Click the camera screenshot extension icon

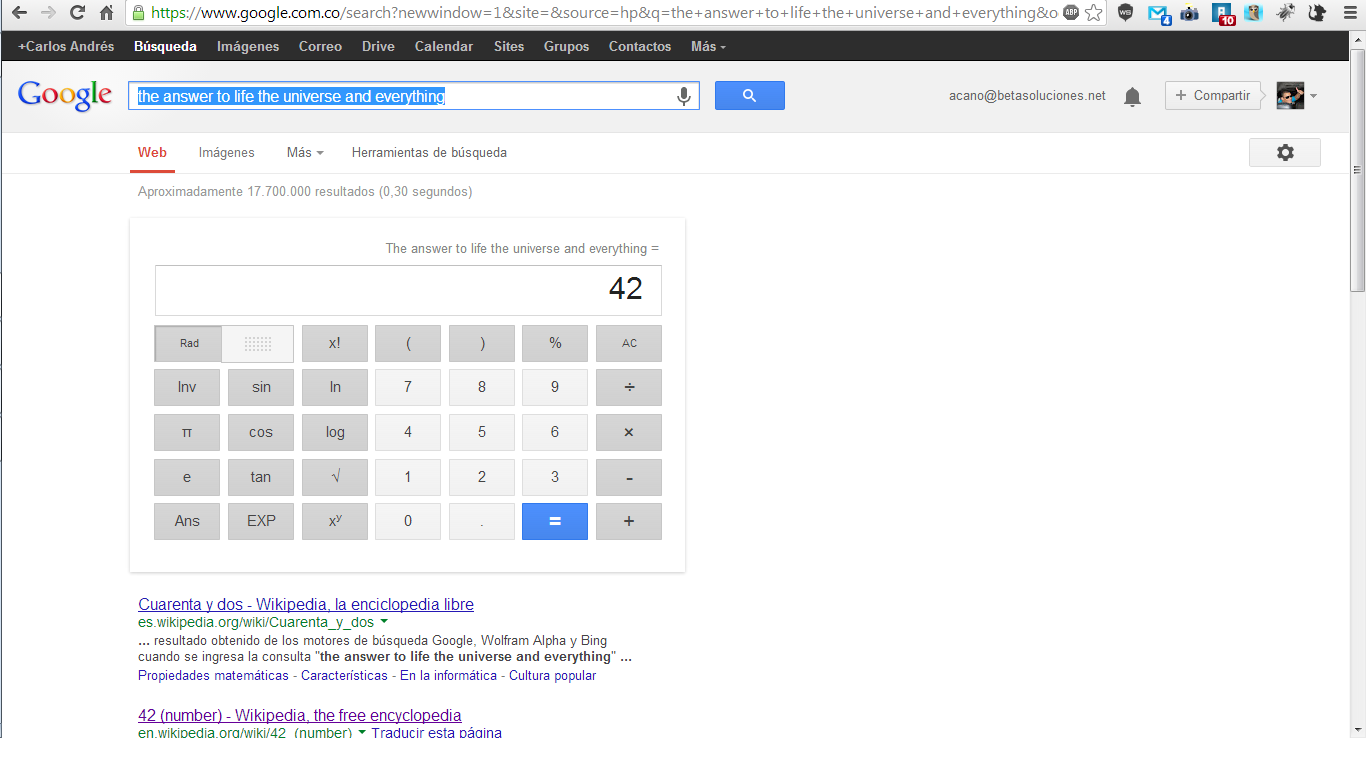pos(1190,13)
